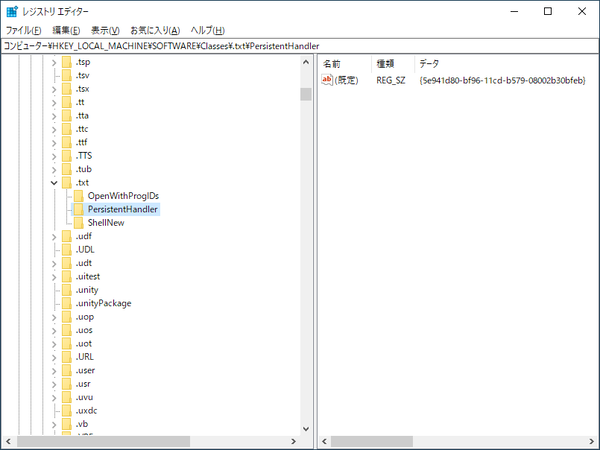Click the GUID data value {5e941d80-...}
This screenshot has height=450, width=600.
[502, 80]
